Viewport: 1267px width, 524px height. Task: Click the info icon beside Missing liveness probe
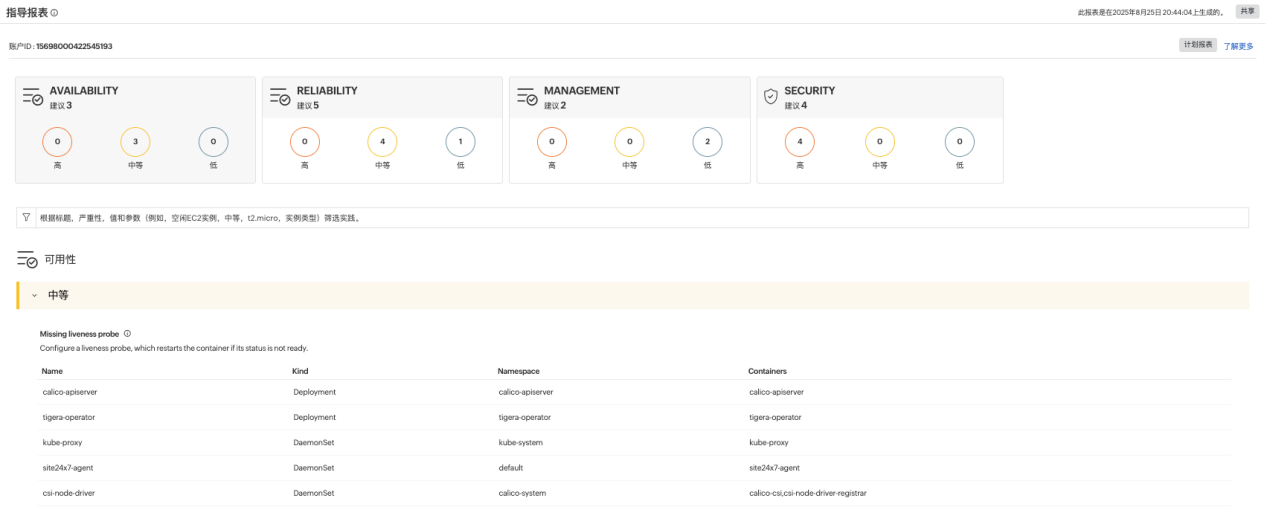pyautogui.click(x=127, y=334)
